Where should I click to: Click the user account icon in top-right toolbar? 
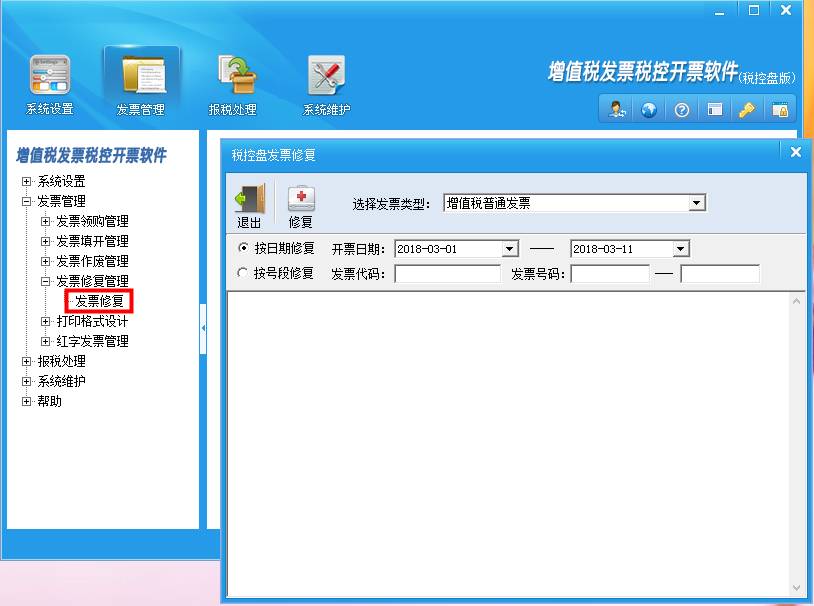pos(617,110)
